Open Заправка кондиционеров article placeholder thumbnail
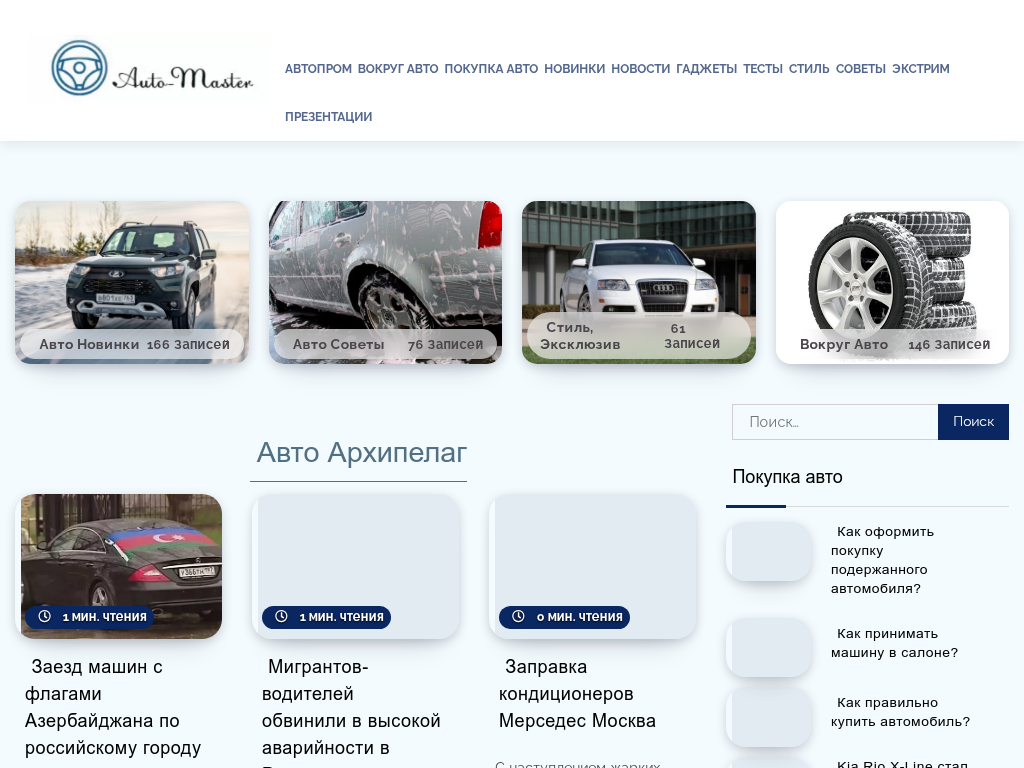The height and width of the screenshot is (768, 1024). pos(596,566)
